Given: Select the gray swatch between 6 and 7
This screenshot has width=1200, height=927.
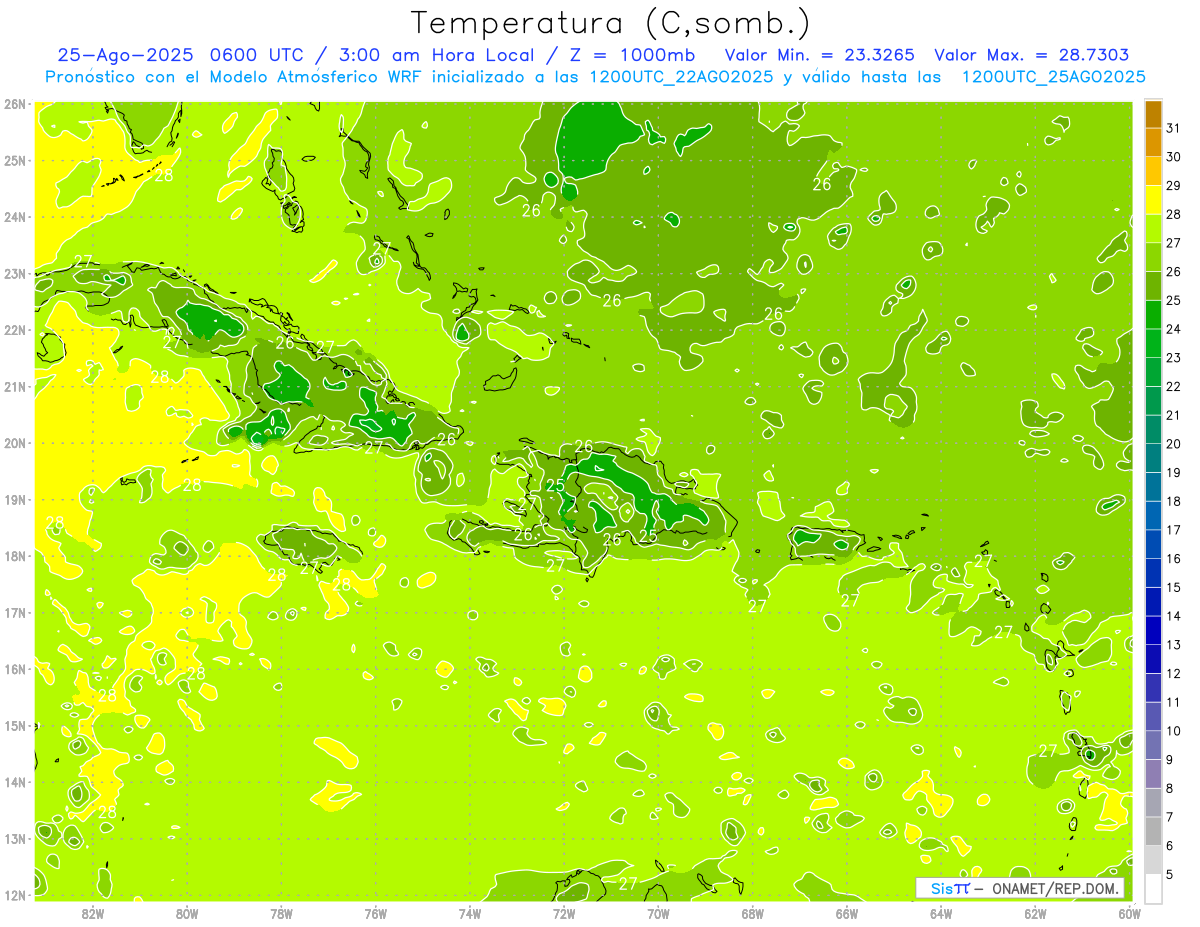Looking at the screenshot, I should 1153,831.
